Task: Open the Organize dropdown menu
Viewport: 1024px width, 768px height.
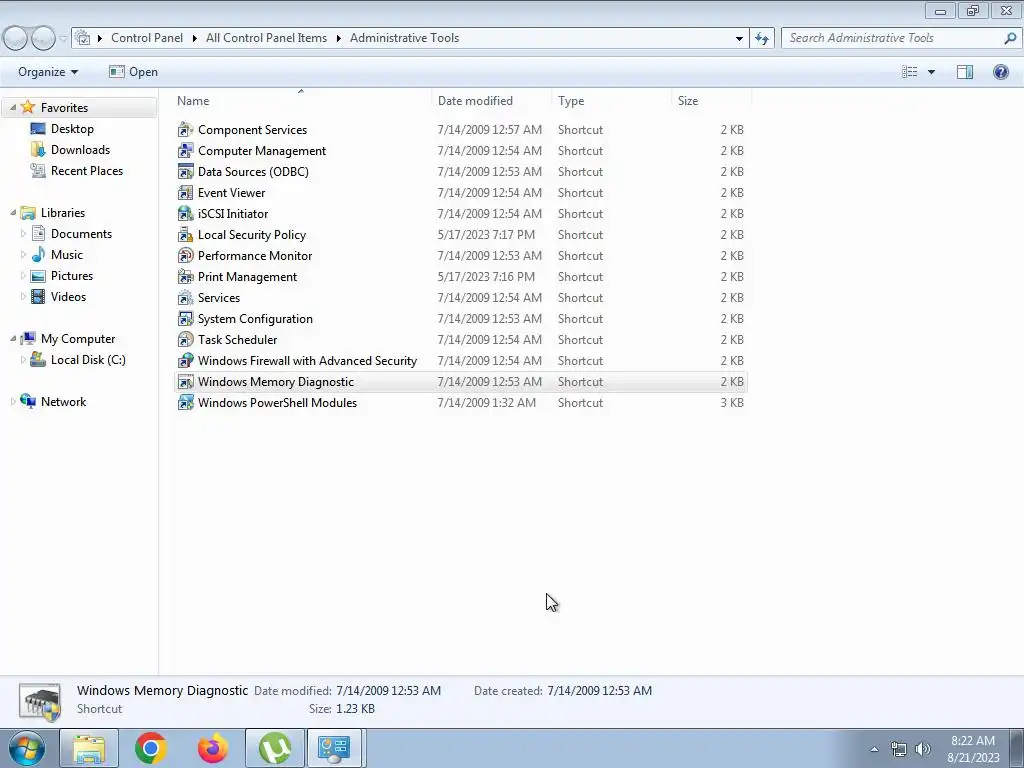Action: click(48, 72)
